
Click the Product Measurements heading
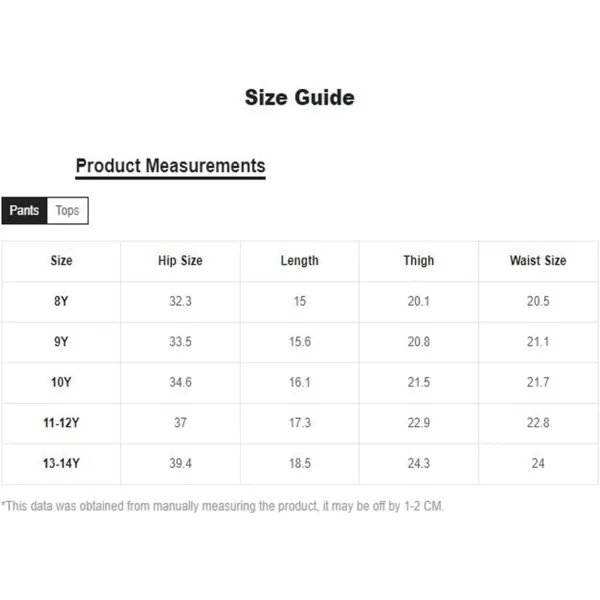pos(170,166)
